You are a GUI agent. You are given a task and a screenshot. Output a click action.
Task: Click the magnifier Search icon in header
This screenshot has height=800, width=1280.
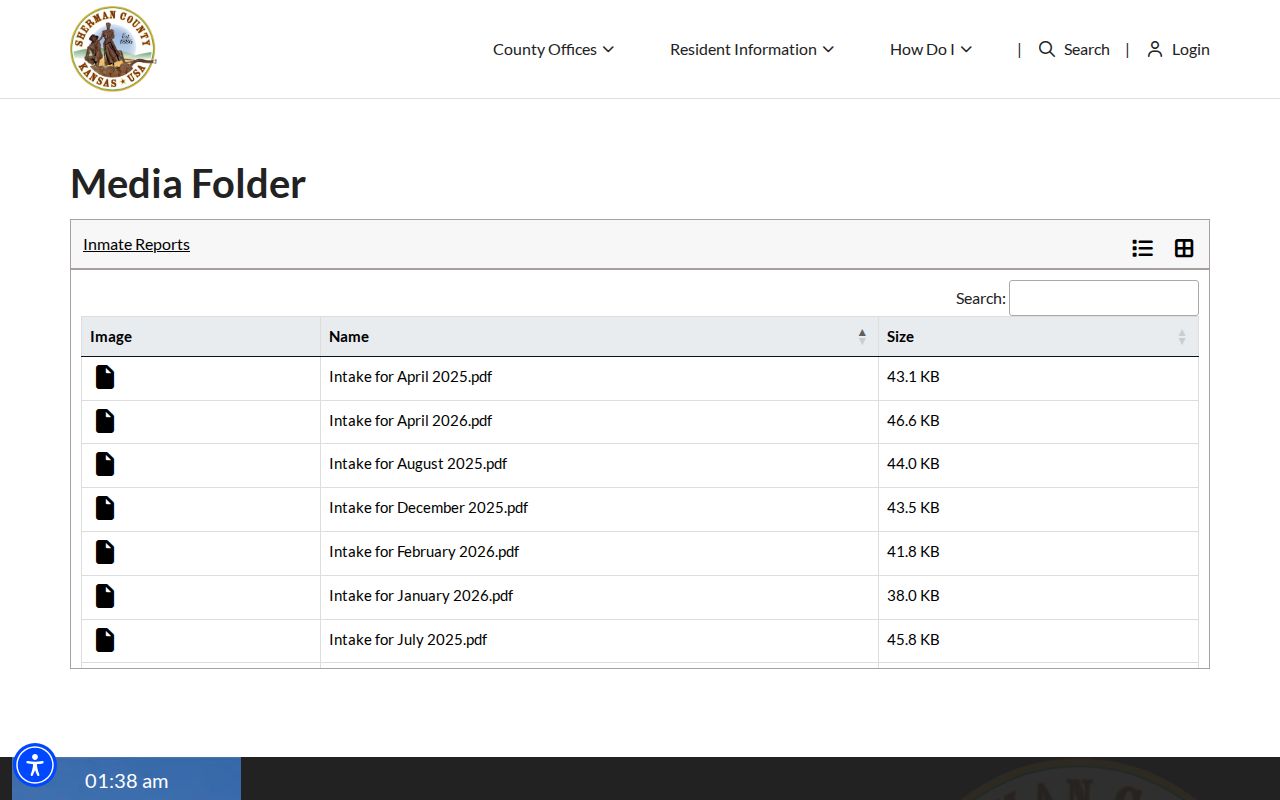(x=1047, y=49)
